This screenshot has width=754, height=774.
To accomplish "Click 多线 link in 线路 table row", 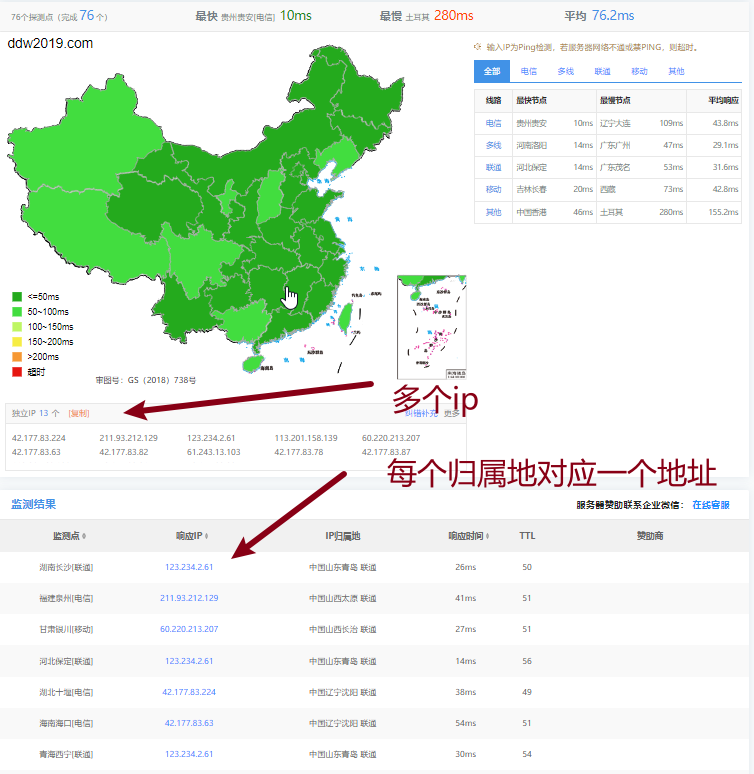I will pos(493,145).
